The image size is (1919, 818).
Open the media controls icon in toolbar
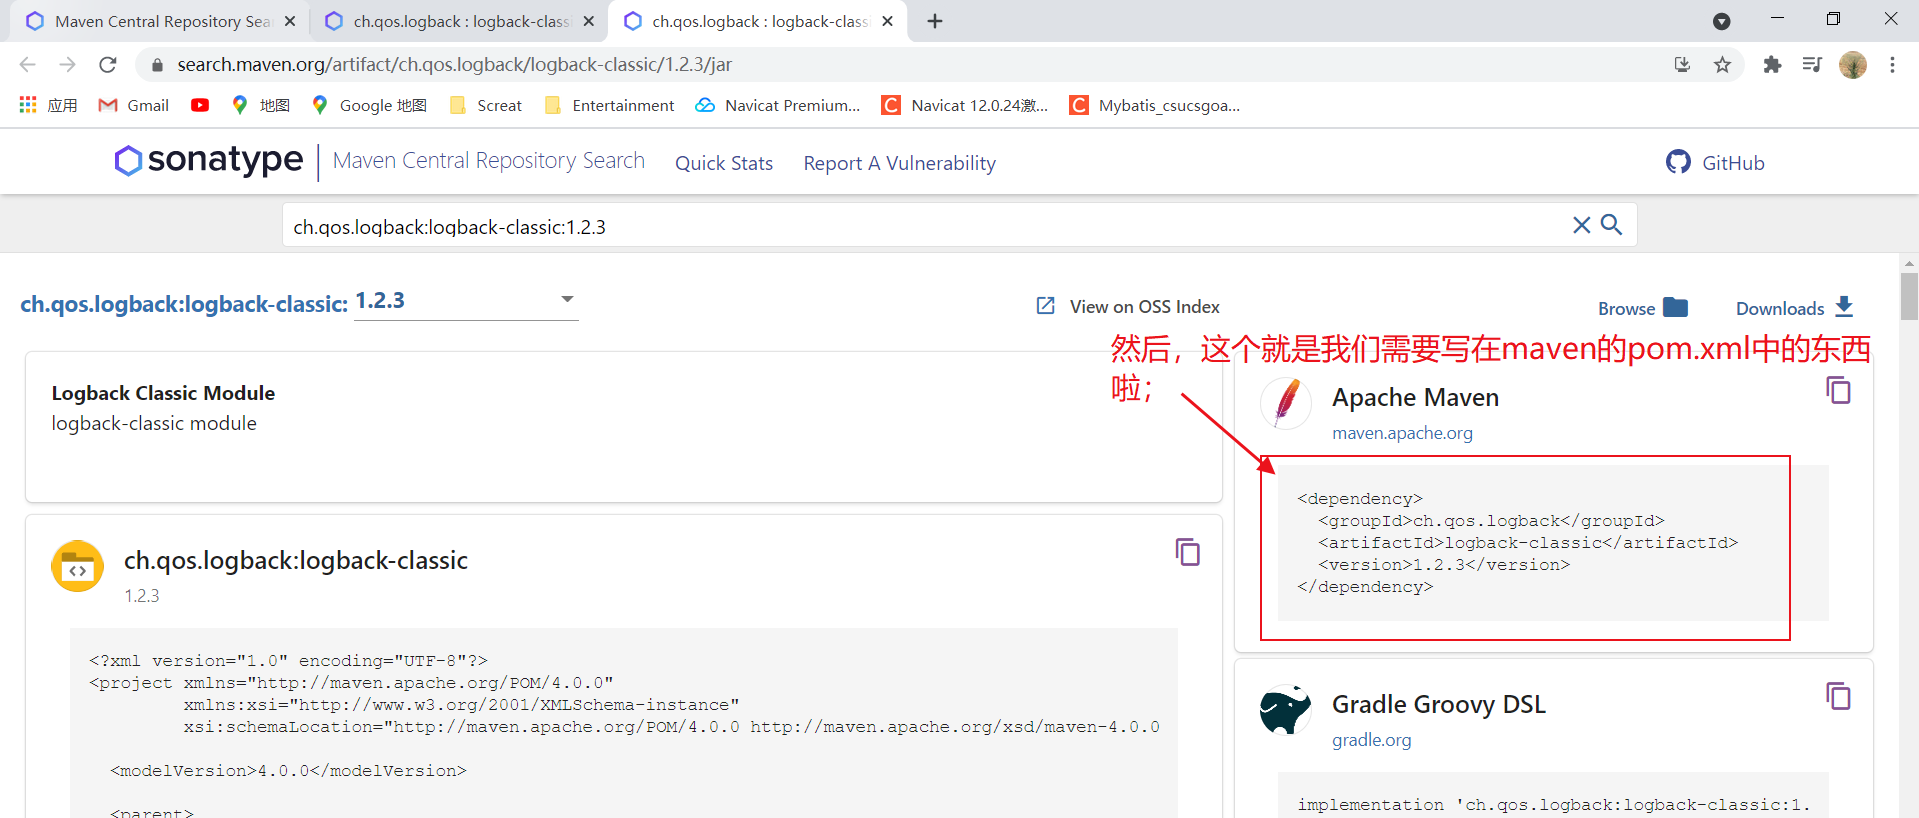pyautogui.click(x=1812, y=64)
